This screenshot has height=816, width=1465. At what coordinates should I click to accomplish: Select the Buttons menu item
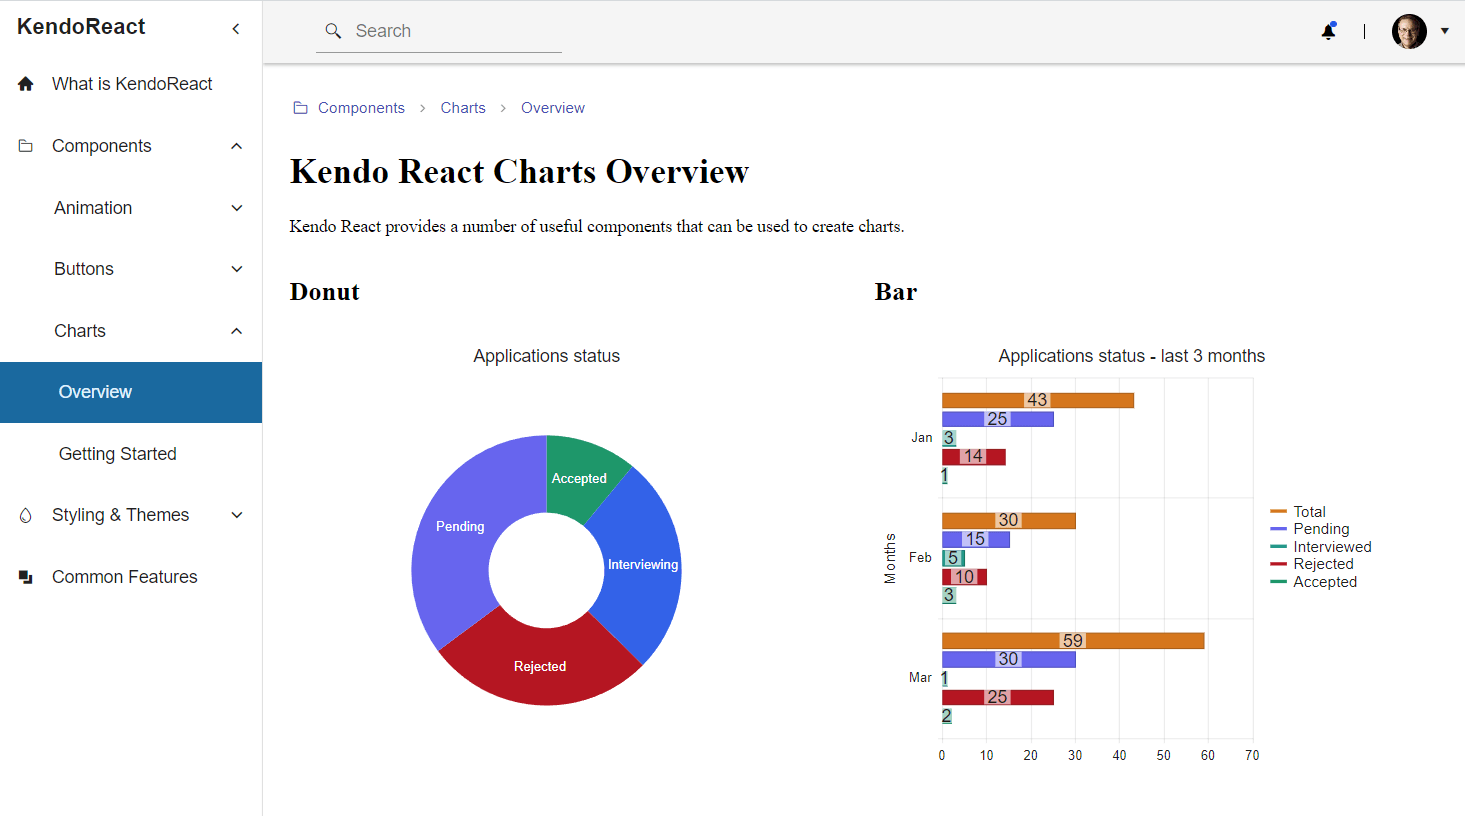pyautogui.click(x=131, y=269)
